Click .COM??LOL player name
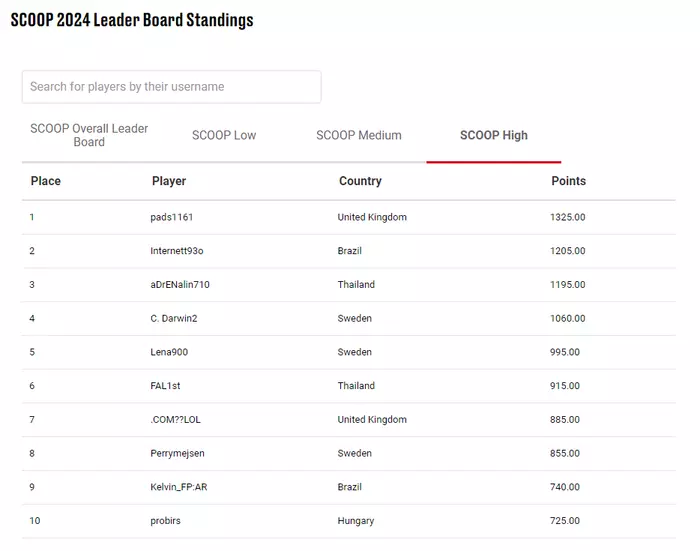 tap(175, 420)
